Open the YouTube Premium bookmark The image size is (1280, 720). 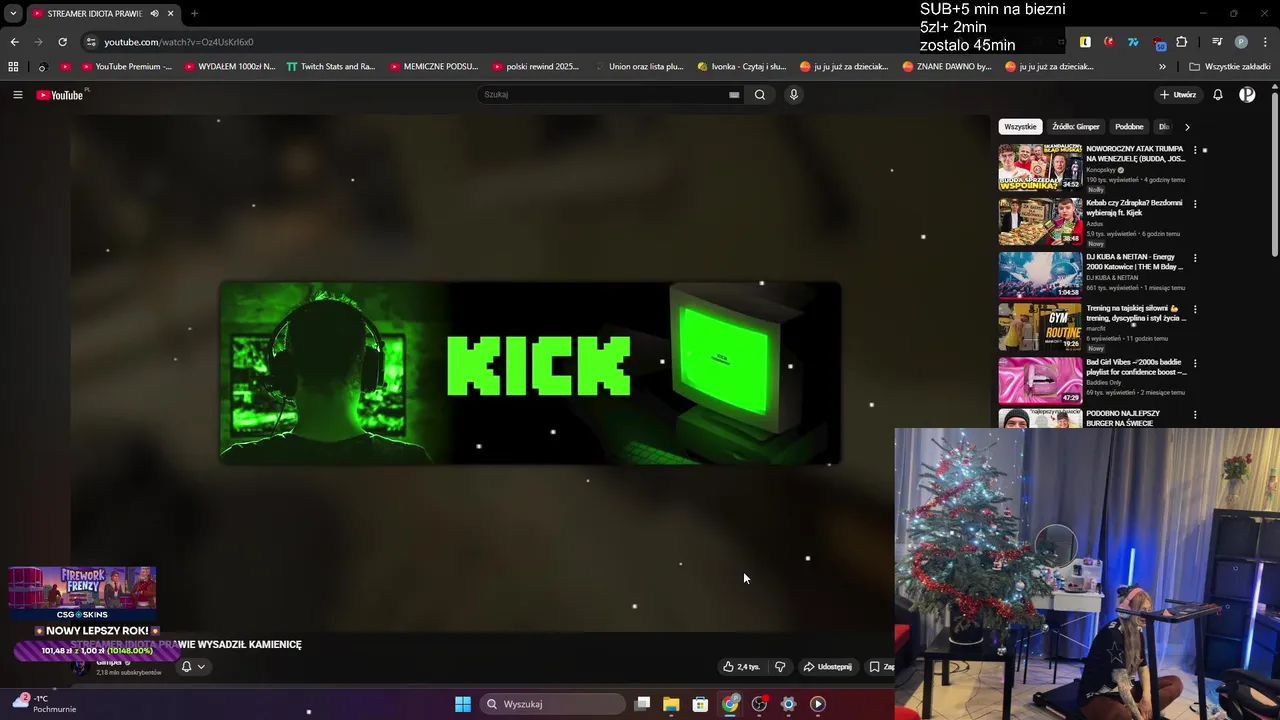coord(126,67)
